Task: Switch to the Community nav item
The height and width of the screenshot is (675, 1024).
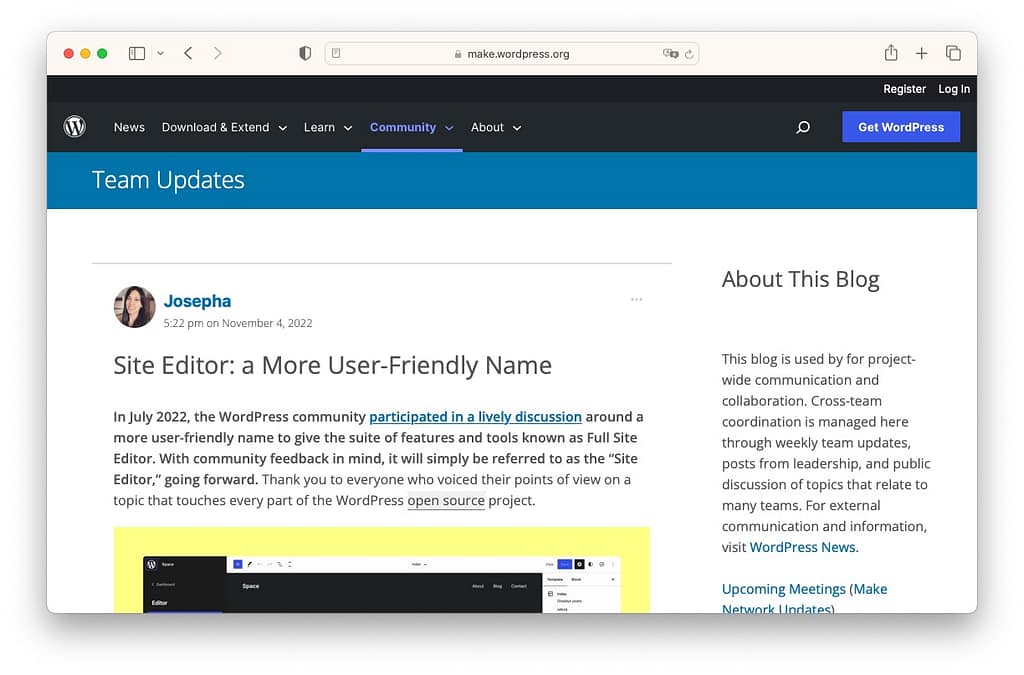Action: (404, 127)
